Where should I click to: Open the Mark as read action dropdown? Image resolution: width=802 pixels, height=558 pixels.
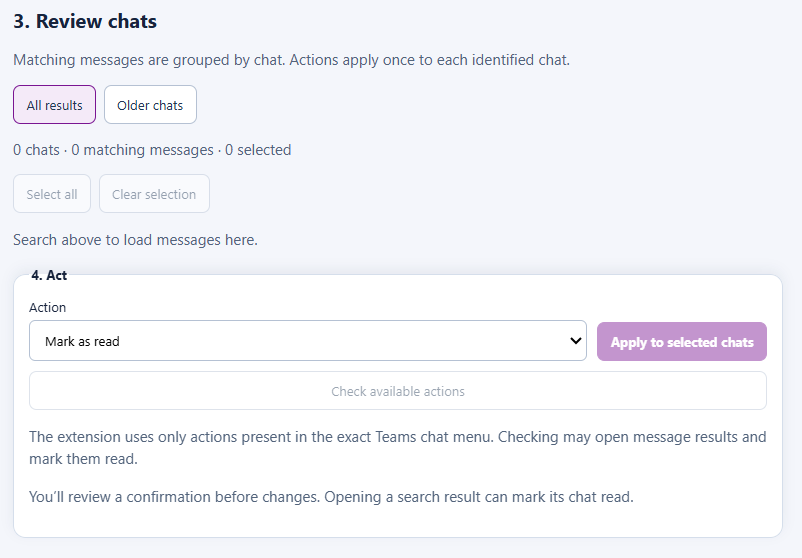tap(308, 341)
